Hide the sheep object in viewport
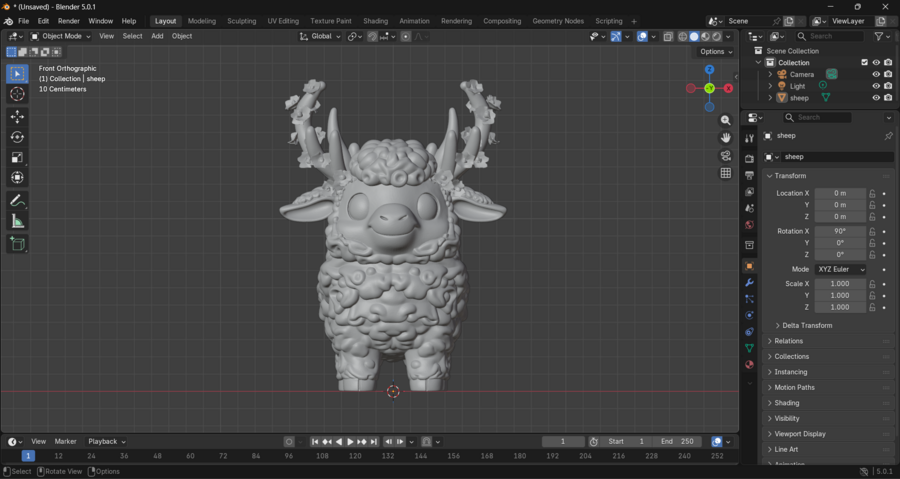The height and width of the screenshot is (479, 900). 876,98
